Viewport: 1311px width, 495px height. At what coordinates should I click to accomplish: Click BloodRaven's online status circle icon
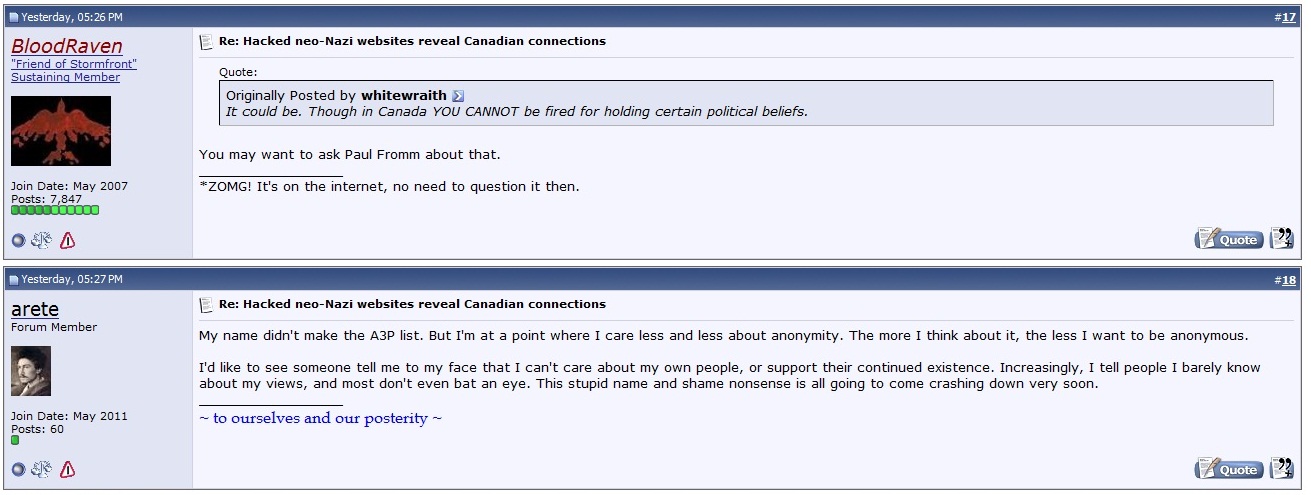(x=18, y=240)
